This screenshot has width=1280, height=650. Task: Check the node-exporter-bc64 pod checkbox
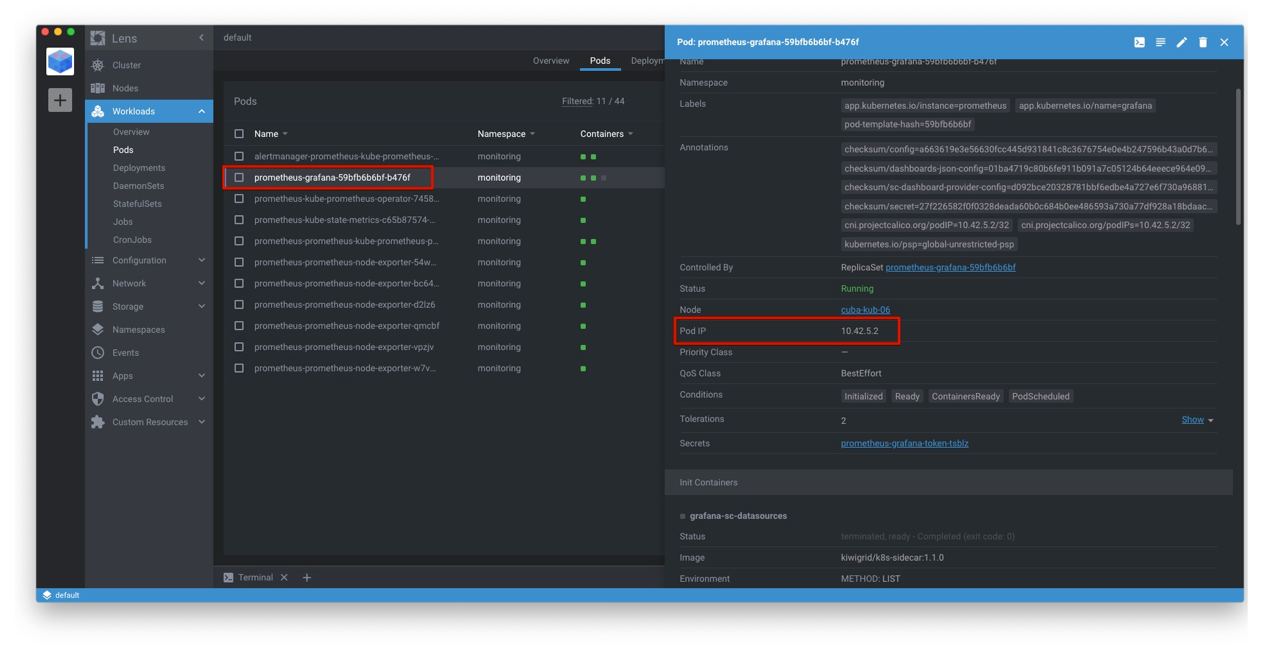point(239,283)
